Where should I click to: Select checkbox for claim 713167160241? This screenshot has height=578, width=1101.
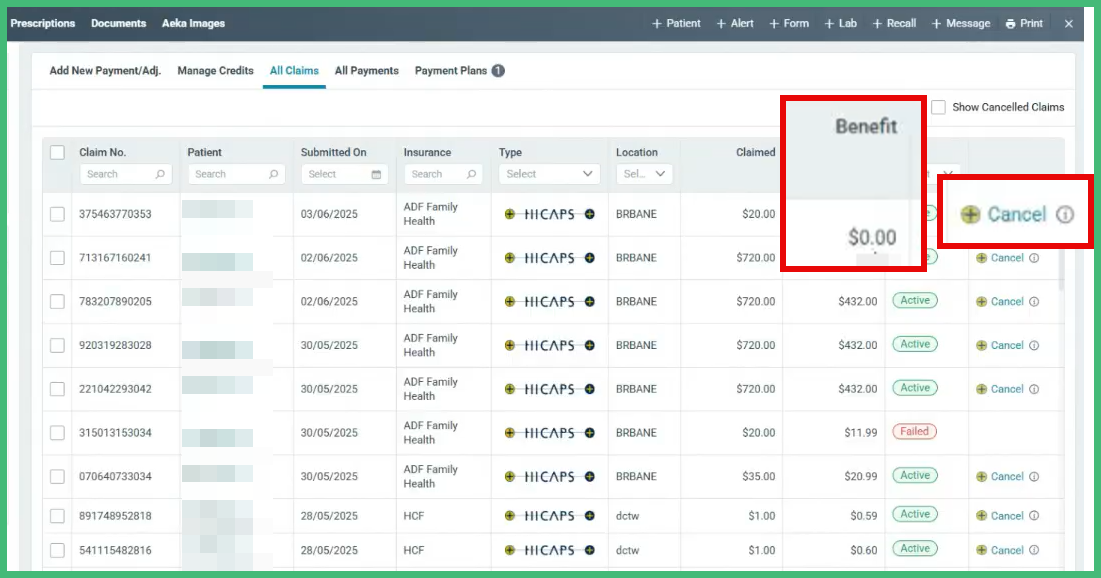pyautogui.click(x=58, y=258)
